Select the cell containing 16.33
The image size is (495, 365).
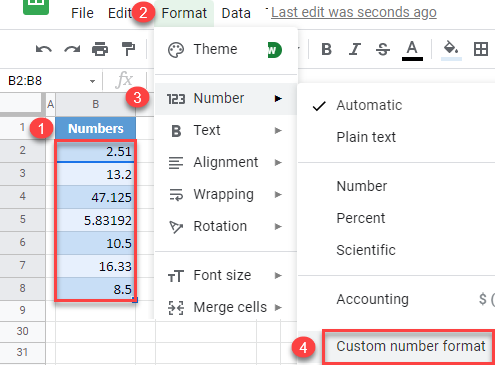tap(95, 266)
